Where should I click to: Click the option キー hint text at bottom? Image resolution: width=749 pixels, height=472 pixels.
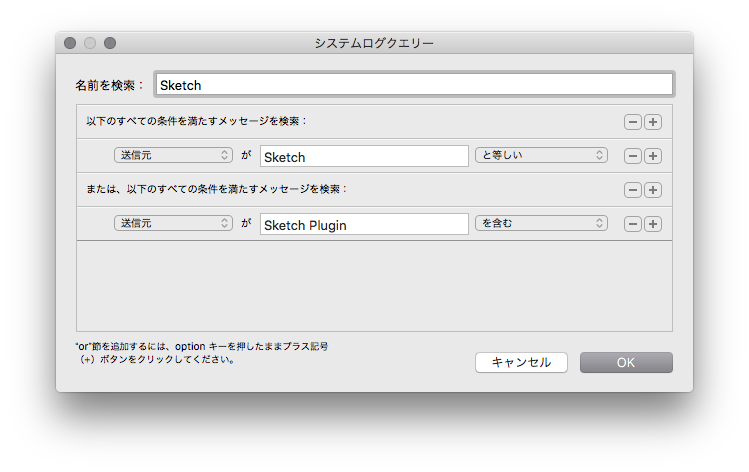[202, 353]
